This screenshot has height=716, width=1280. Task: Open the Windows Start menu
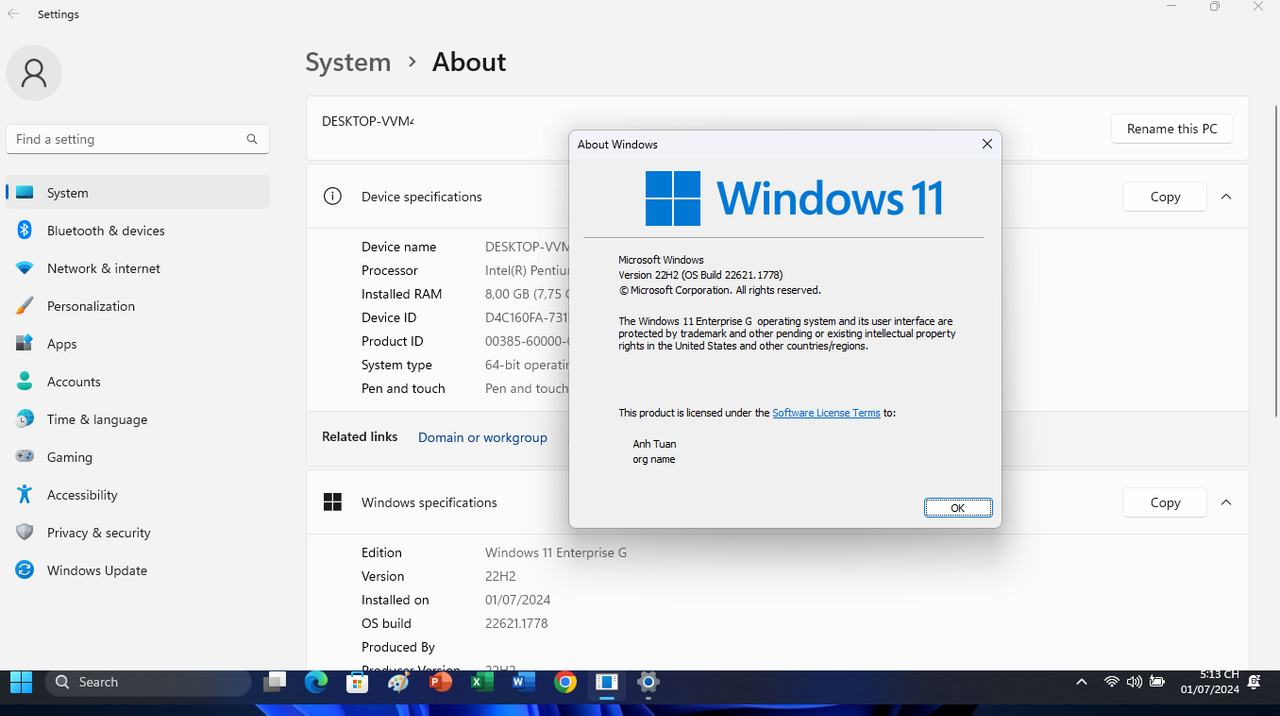click(21, 682)
